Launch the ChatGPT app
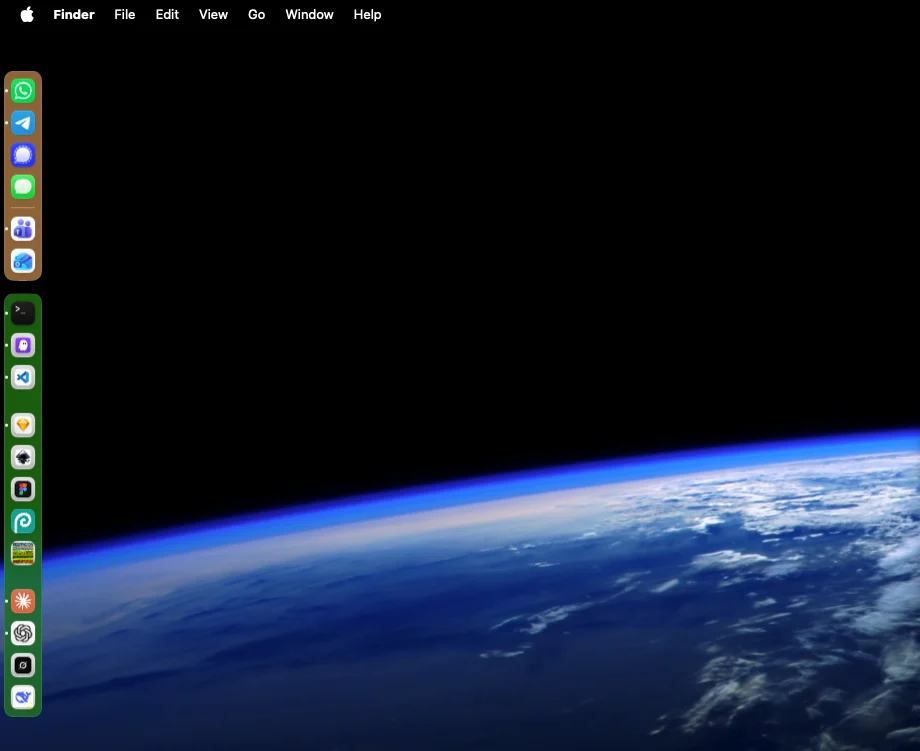The width and height of the screenshot is (920, 751). pos(23,634)
